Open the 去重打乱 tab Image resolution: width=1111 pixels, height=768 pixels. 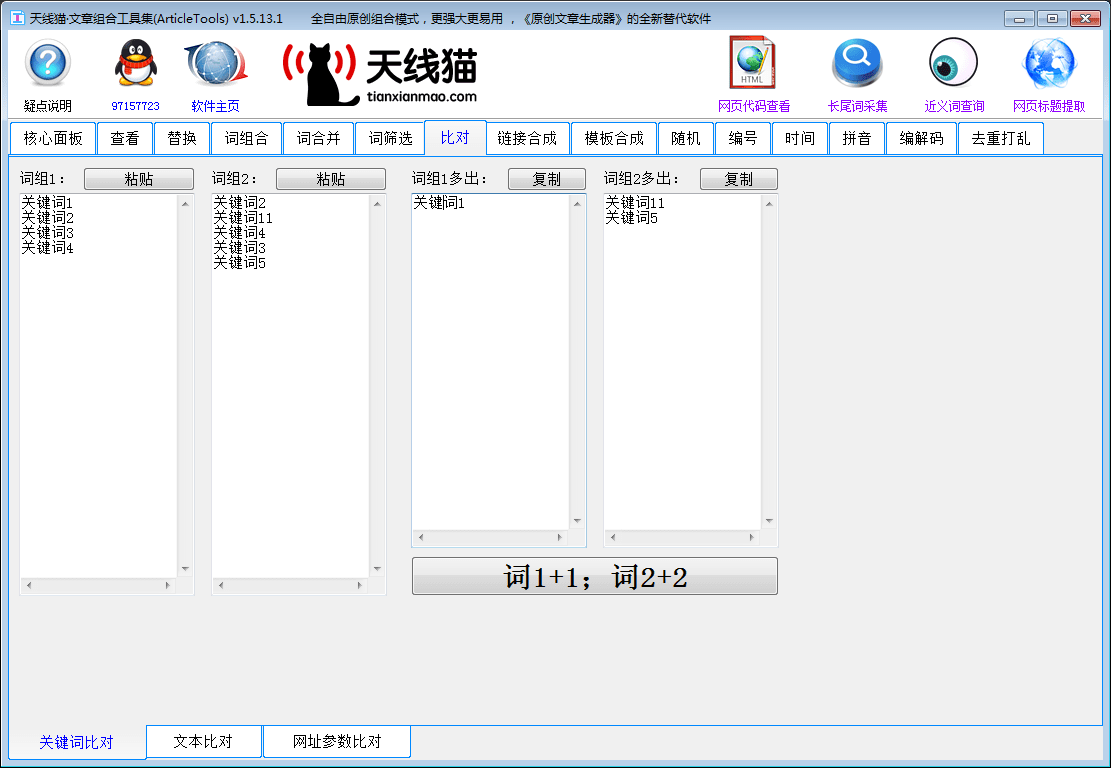tap(1000, 138)
